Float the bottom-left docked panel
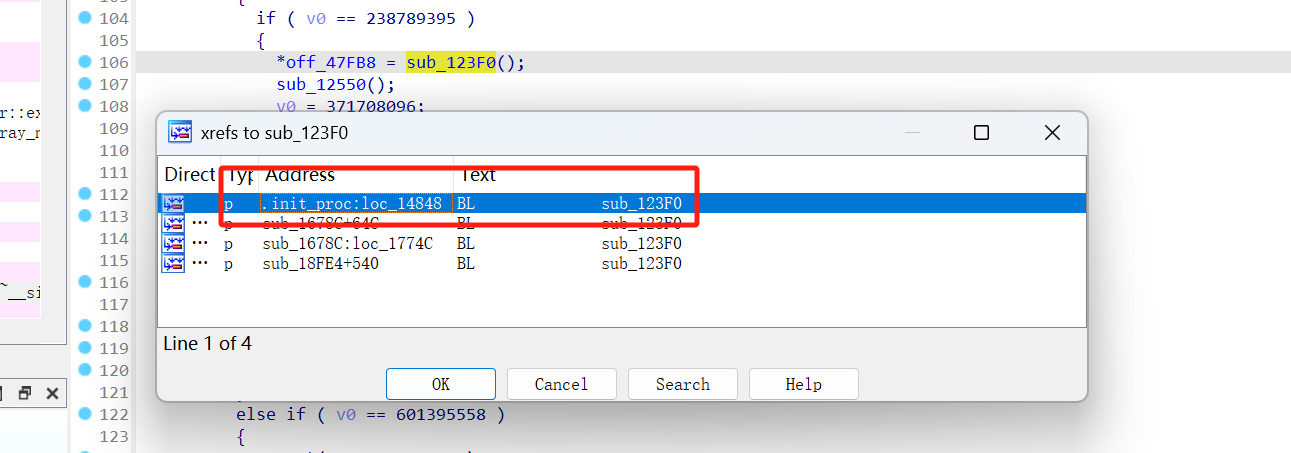 point(26,393)
